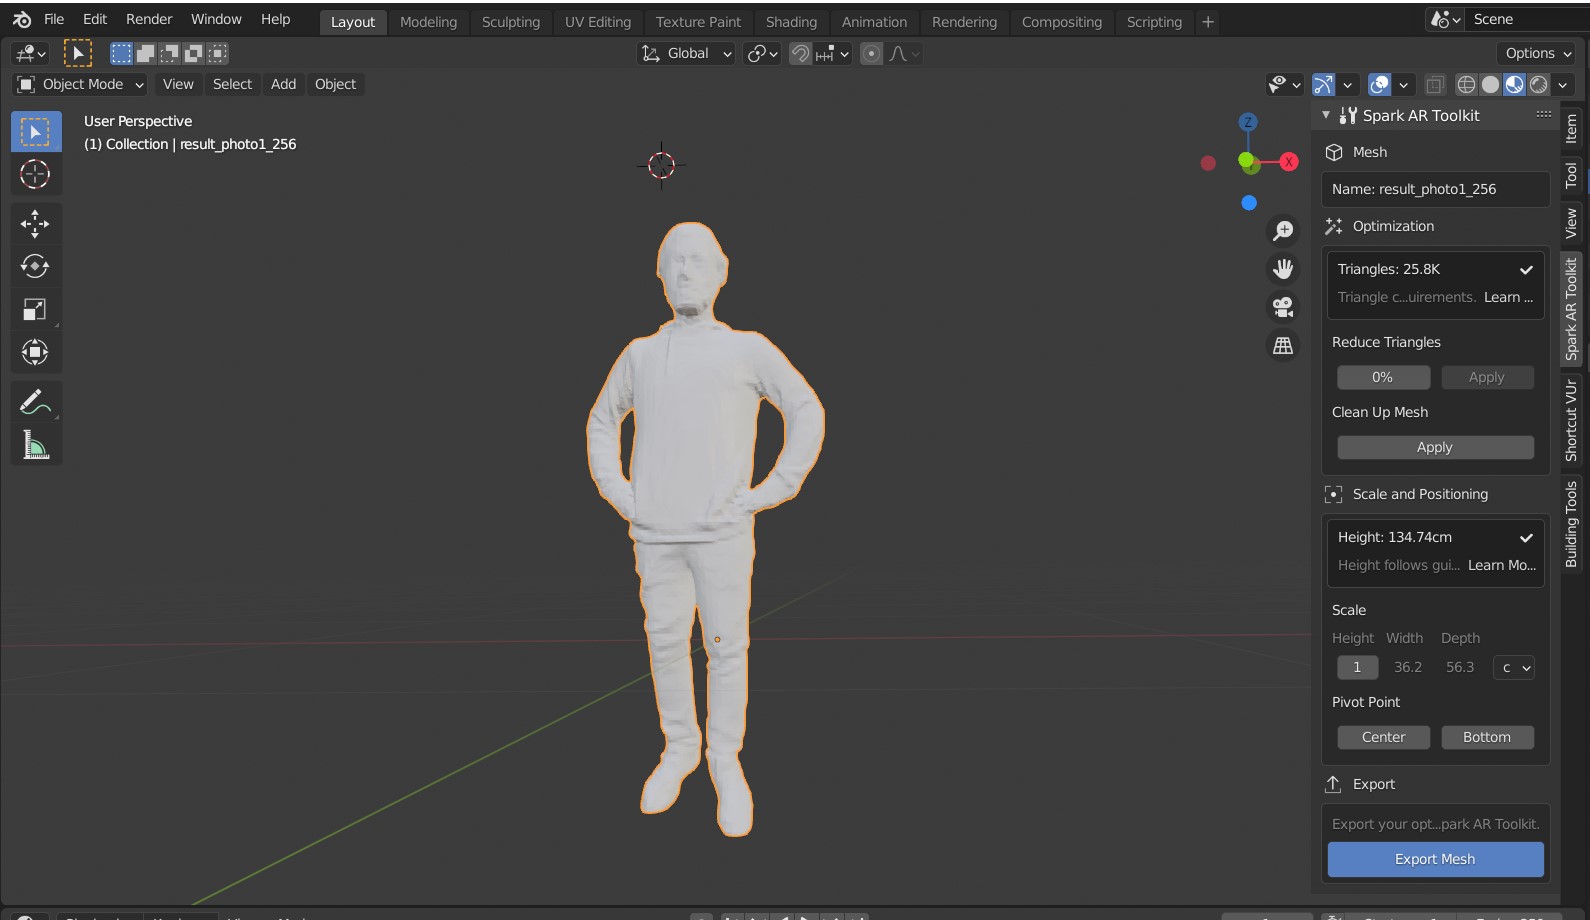Collapse the Spark AR Toolkit panel
The height and width of the screenshot is (920, 1590).
[x=1326, y=116]
